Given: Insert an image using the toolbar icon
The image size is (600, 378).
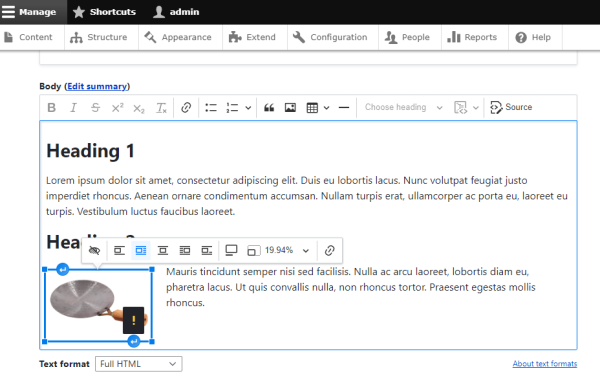Looking at the screenshot, I should [290, 108].
